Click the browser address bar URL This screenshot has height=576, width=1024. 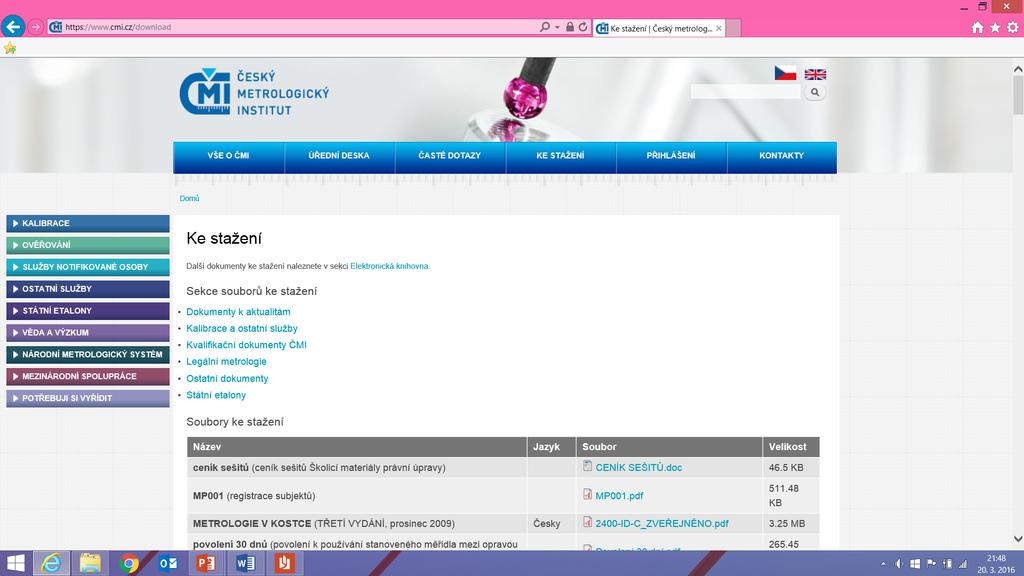click(x=118, y=27)
